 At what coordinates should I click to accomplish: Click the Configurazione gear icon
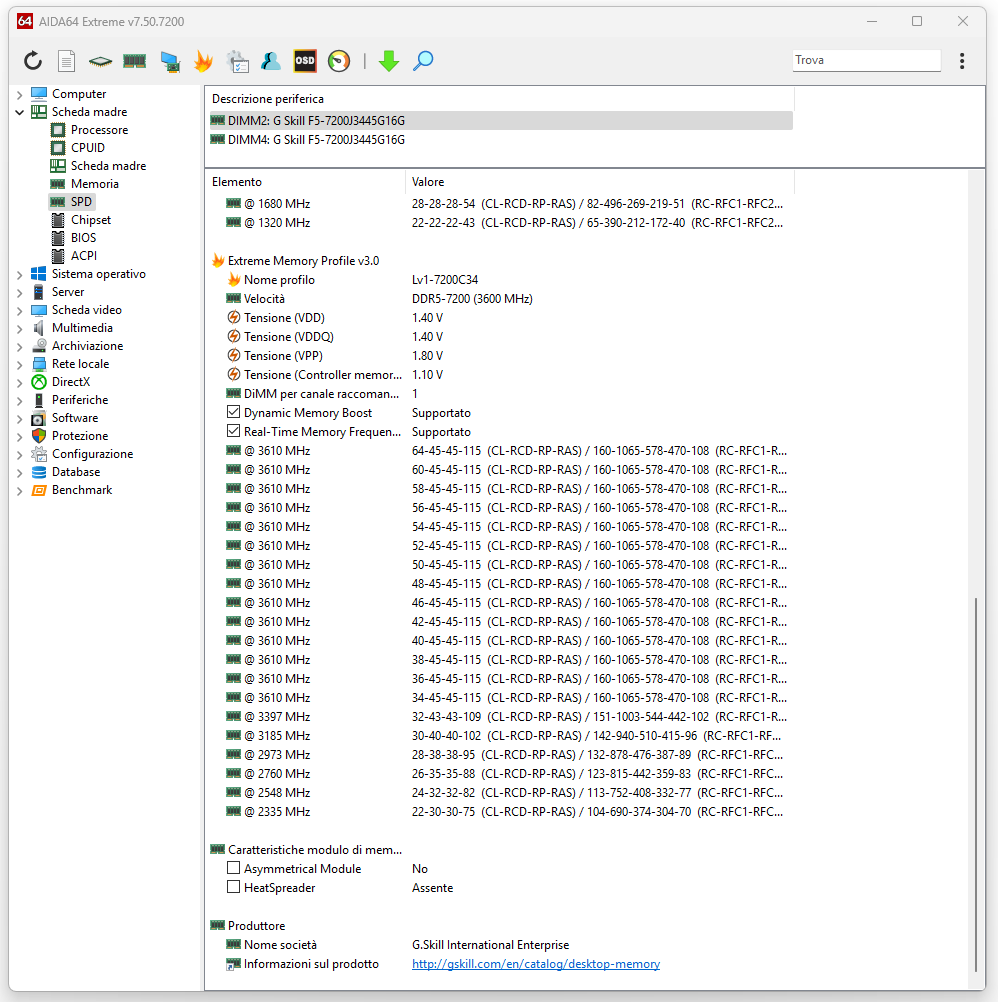(39, 454)
